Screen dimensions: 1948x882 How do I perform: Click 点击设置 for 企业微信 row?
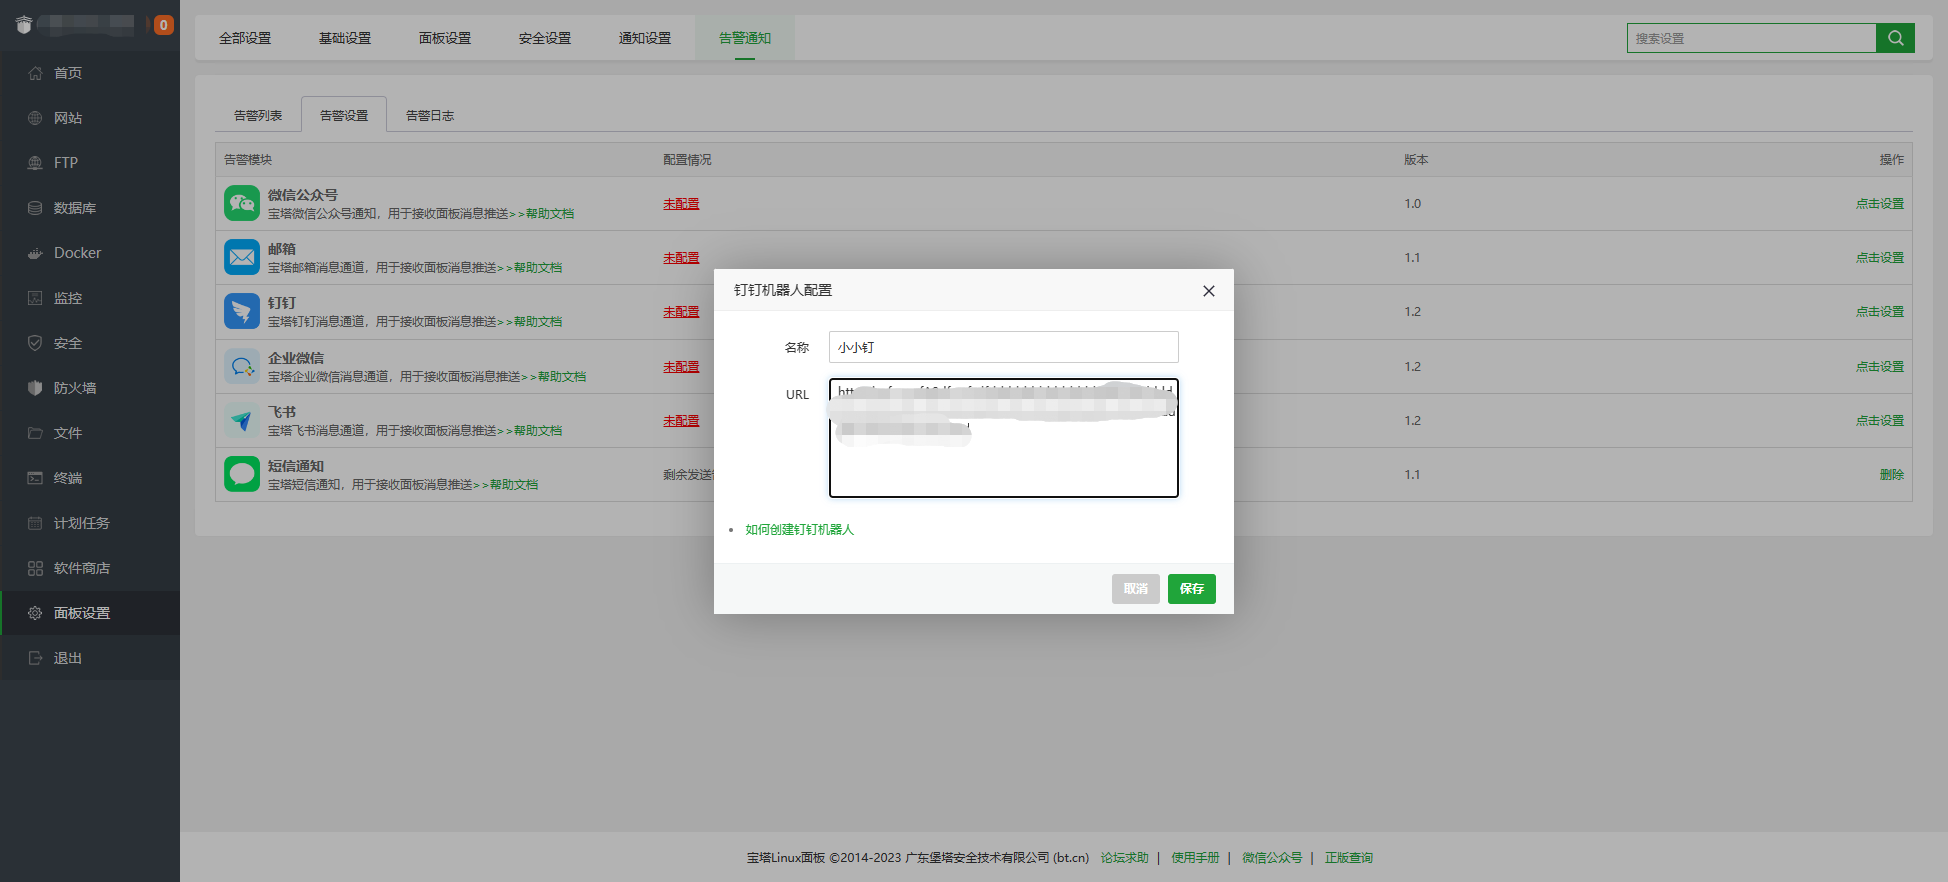[x=1880, y=367]
